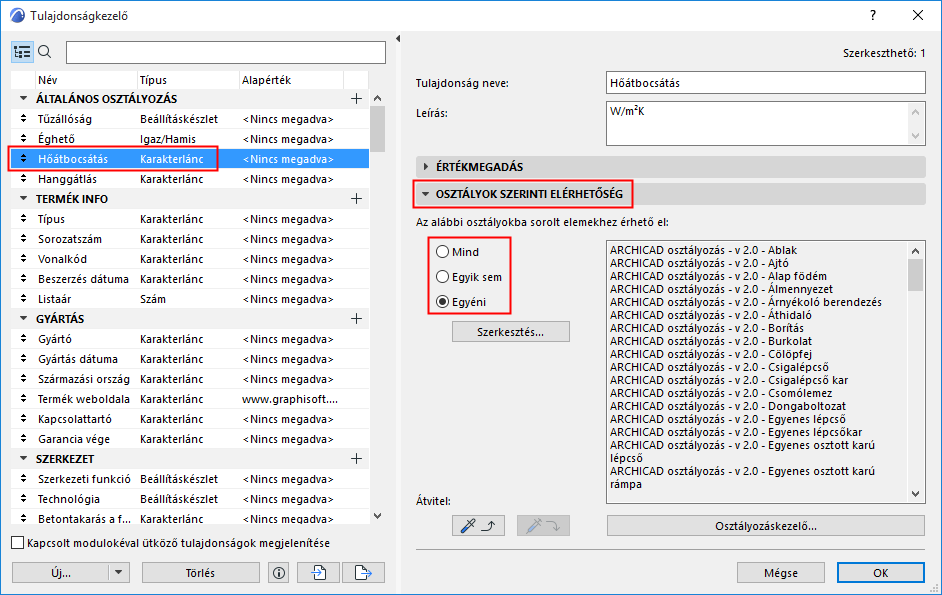Viewport: 942px width, 595px height.
Task: Click the Szerkesztés... button
Action: [511, 332]
